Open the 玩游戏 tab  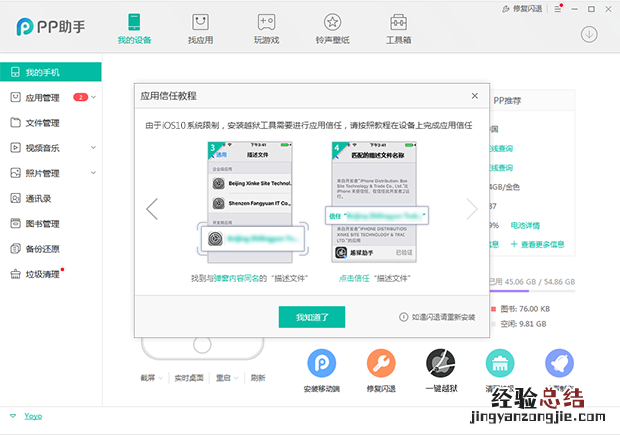pyautogui.click(x=267, y=28)
